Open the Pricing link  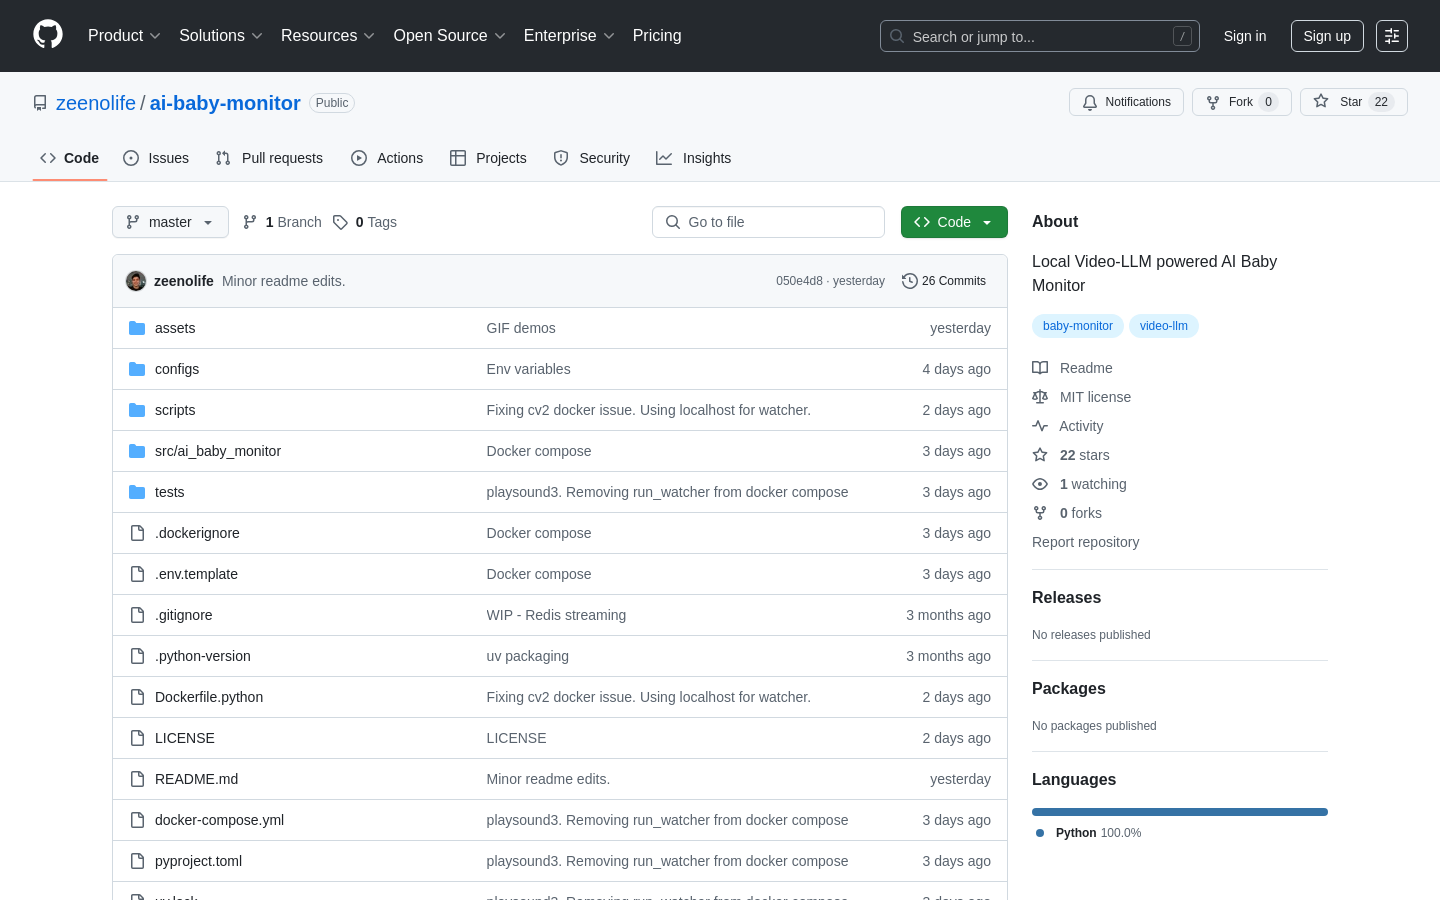tap(657, 35)
